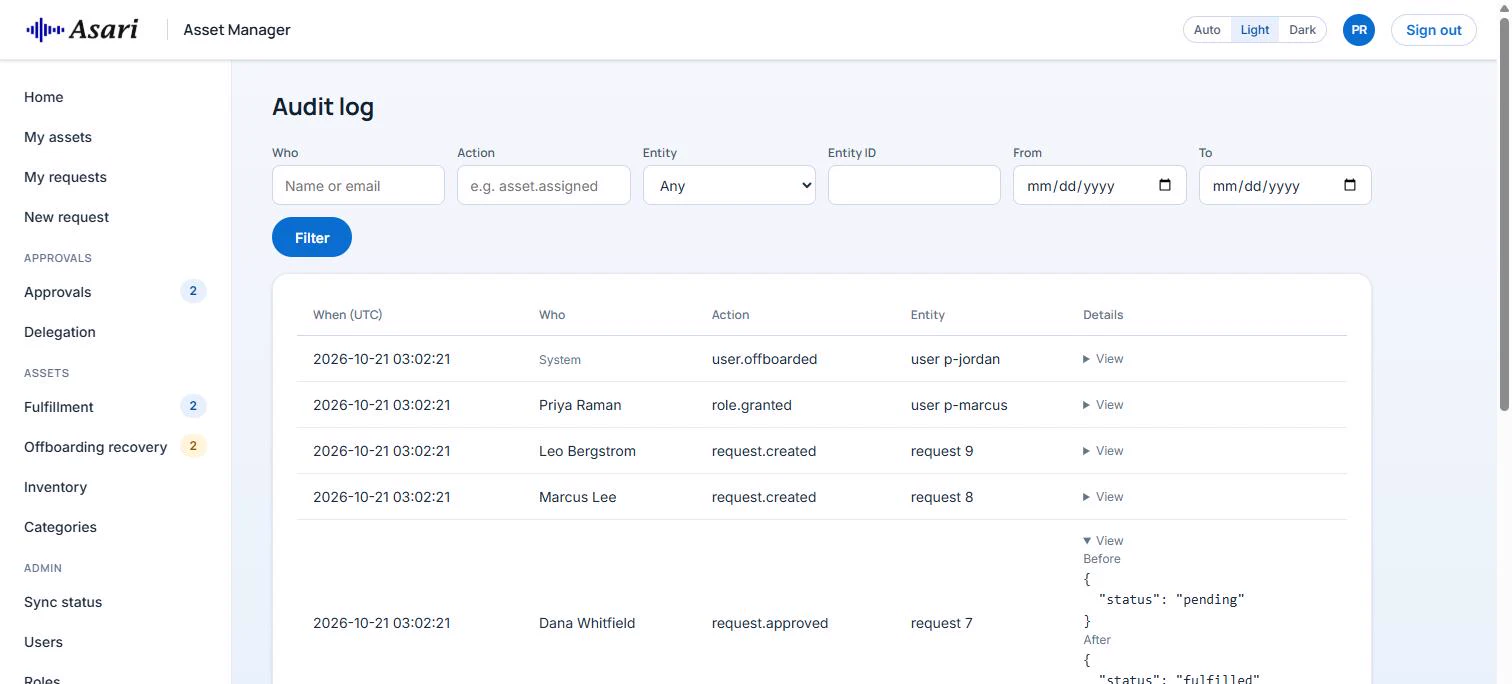The image size is (1512, 684).
Task: Collapse View details for request 7 row
Action: [1103, 541]
